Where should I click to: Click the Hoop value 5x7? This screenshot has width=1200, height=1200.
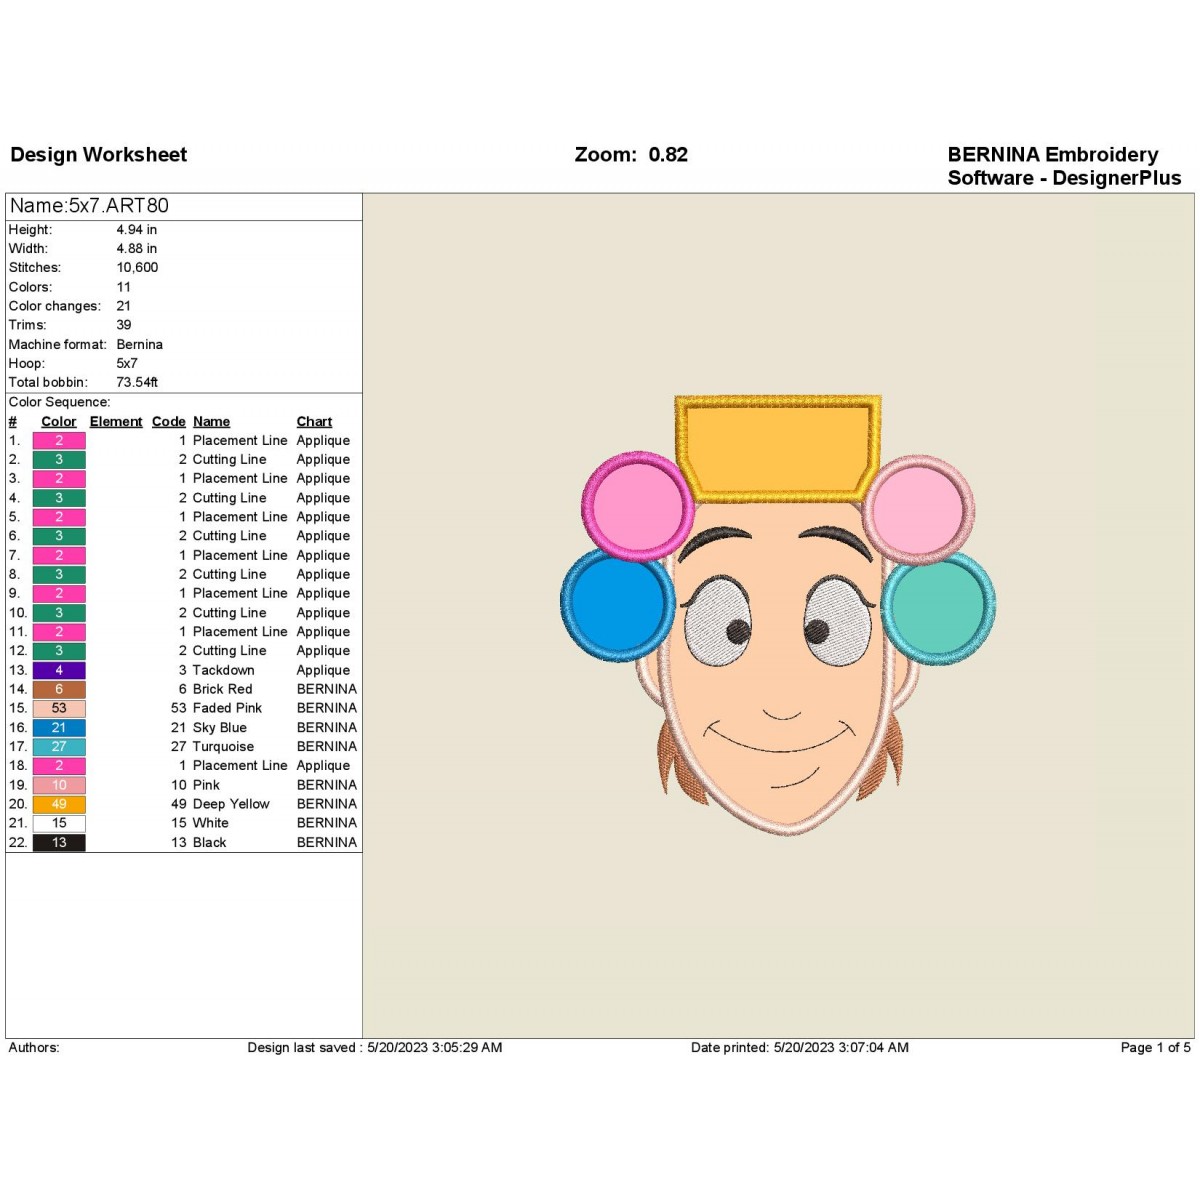pos(127,364)
